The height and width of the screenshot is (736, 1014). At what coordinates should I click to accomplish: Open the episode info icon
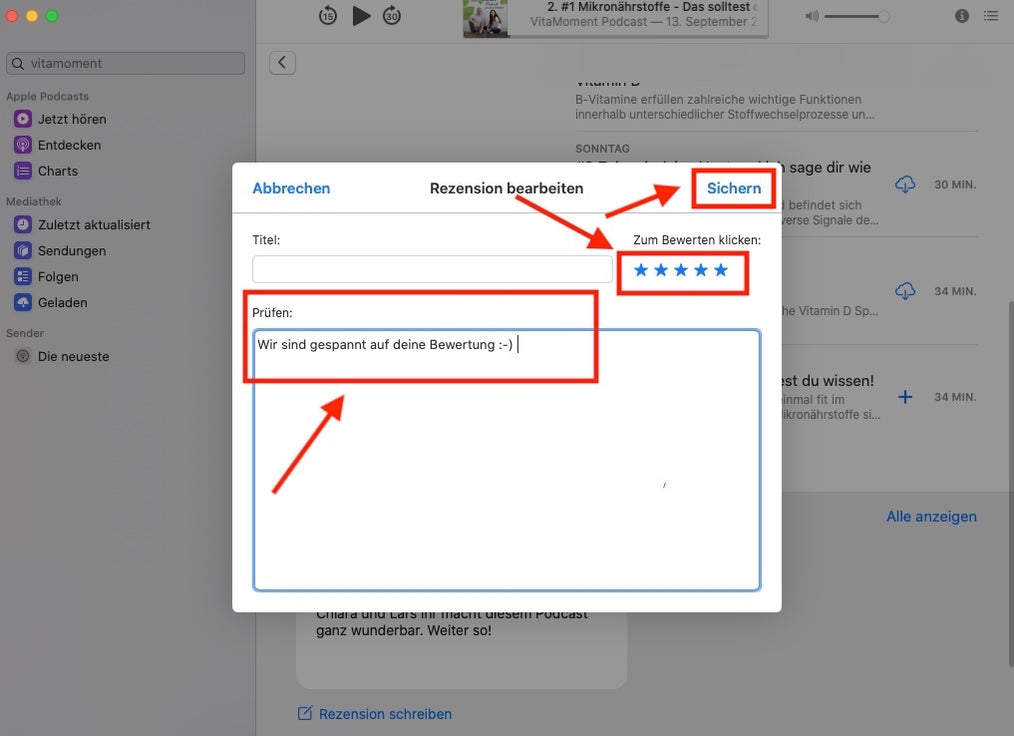(962, 15)
